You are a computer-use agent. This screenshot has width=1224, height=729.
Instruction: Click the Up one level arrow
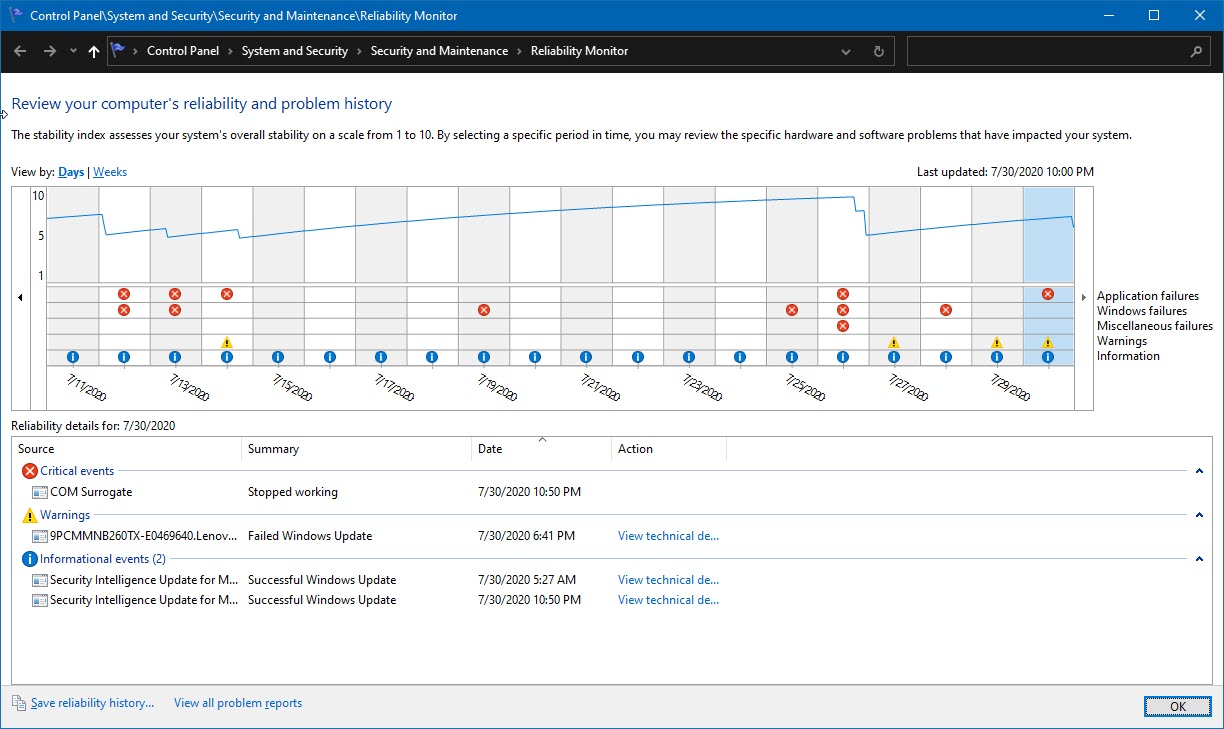pyautogui.click(x=93, y=51)
